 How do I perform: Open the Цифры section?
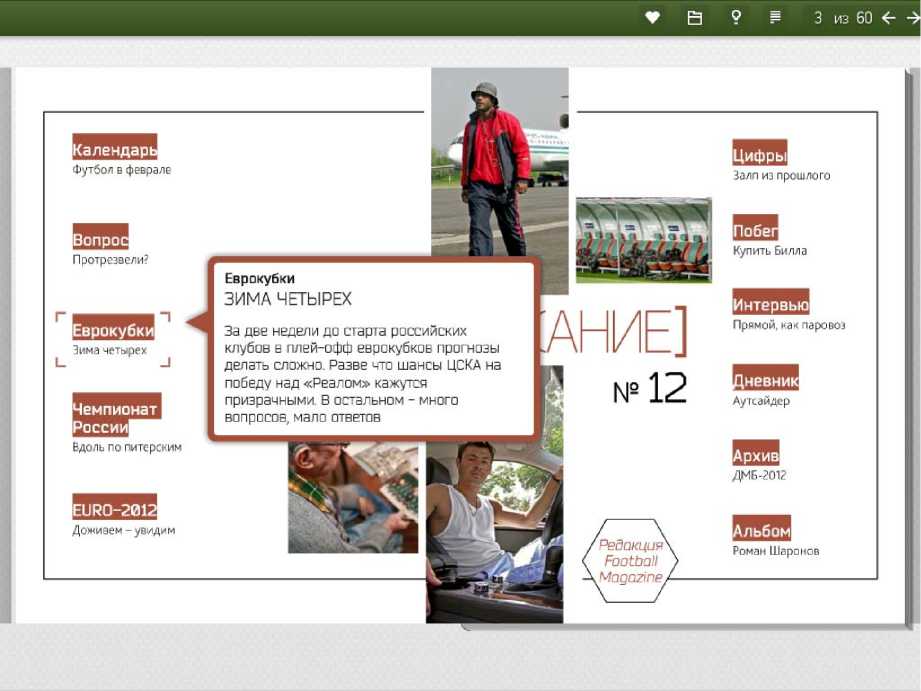759,153
